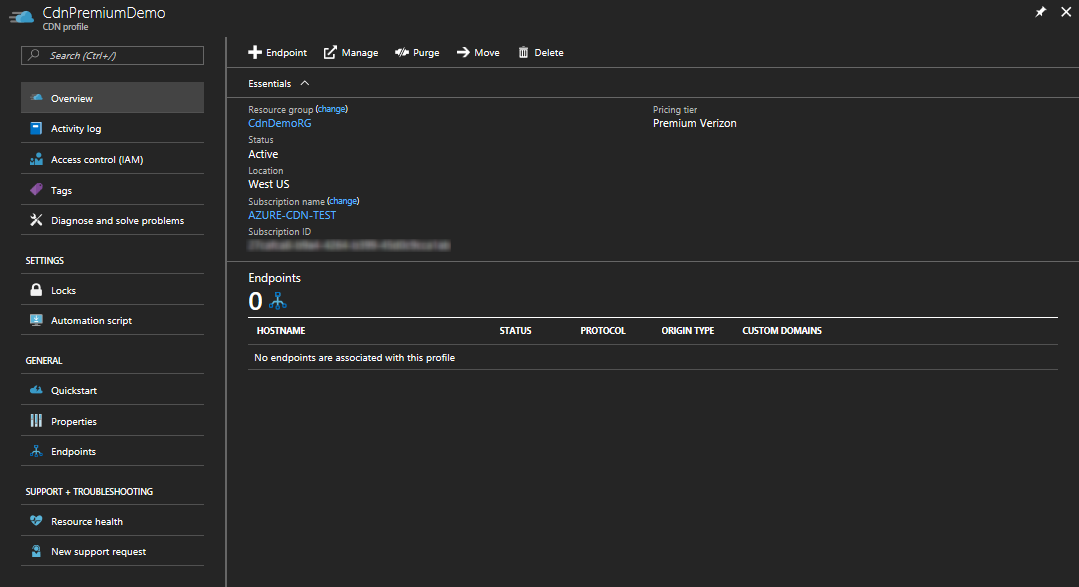Select the Tags icon in sidebar
This screenshot has width=1079, height=587.
point(36,189)
